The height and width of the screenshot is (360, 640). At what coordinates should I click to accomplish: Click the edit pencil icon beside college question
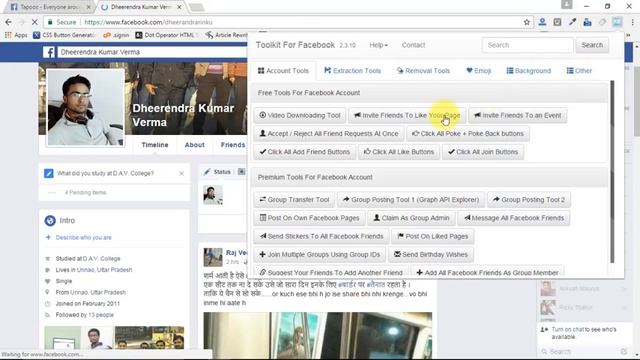click(x=49, y=173)
